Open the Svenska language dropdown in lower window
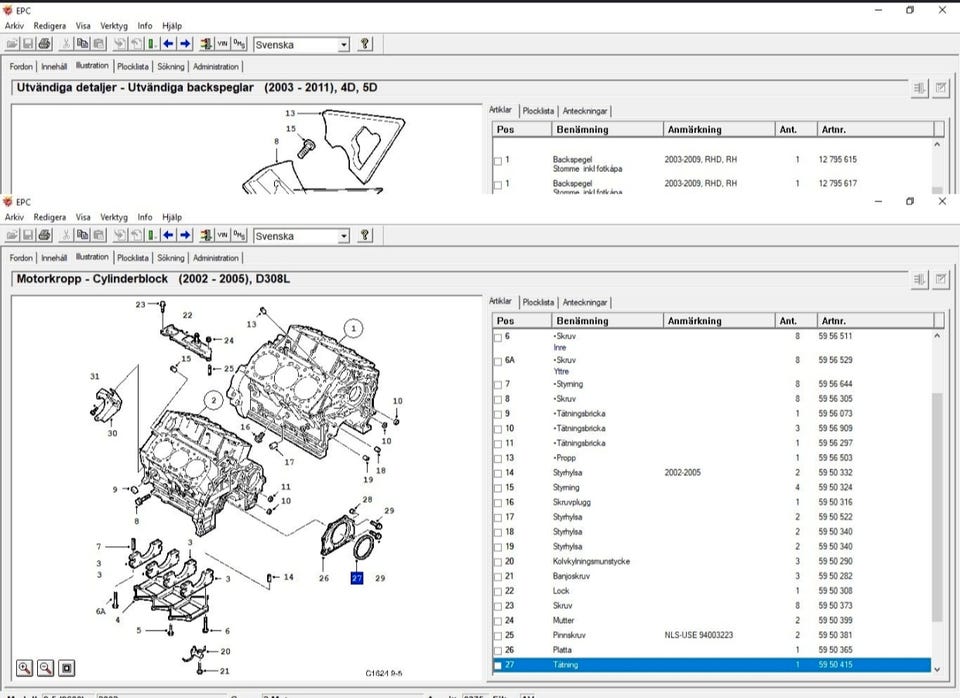 (343, 237)
